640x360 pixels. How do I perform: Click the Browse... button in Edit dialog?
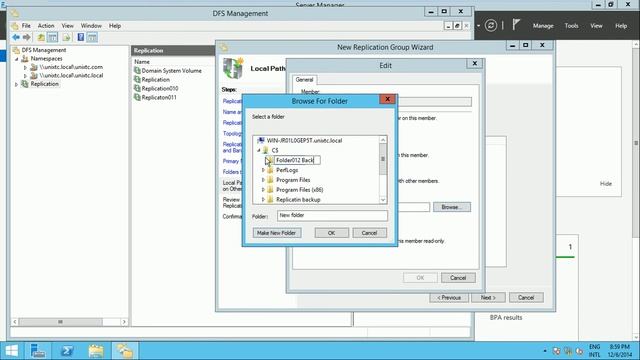452,207
